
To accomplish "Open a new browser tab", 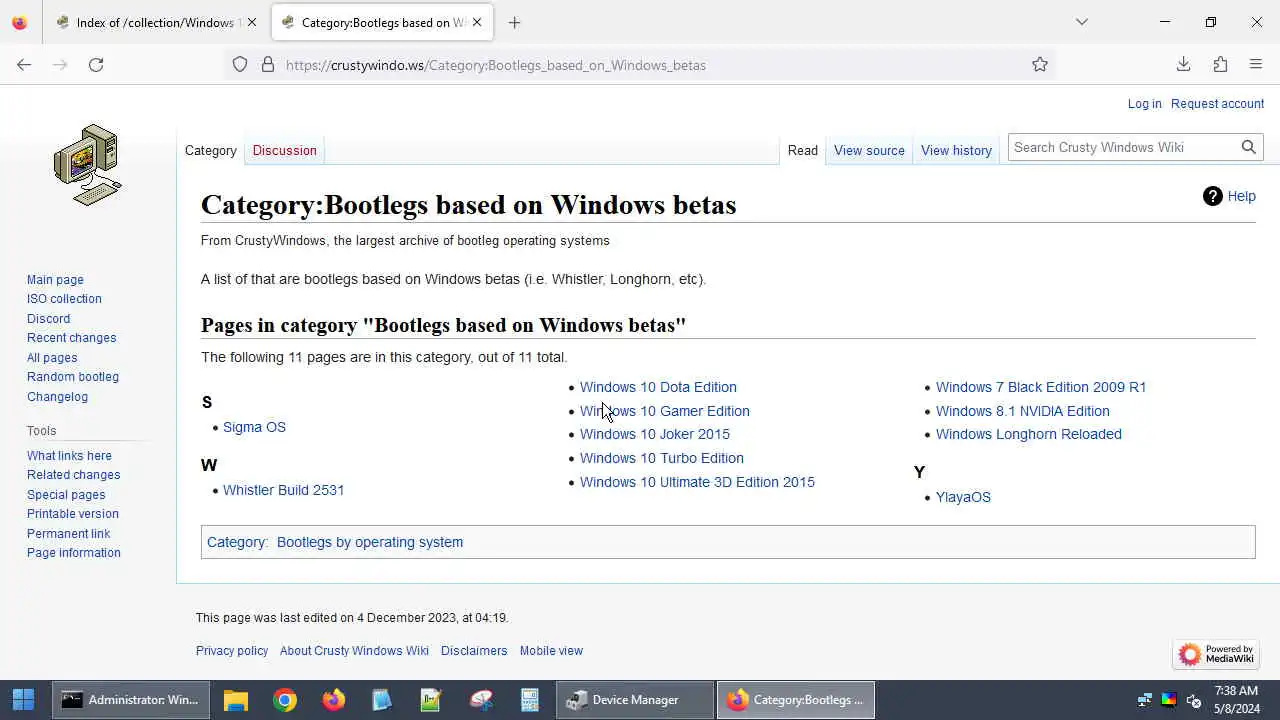I will 514,22.
